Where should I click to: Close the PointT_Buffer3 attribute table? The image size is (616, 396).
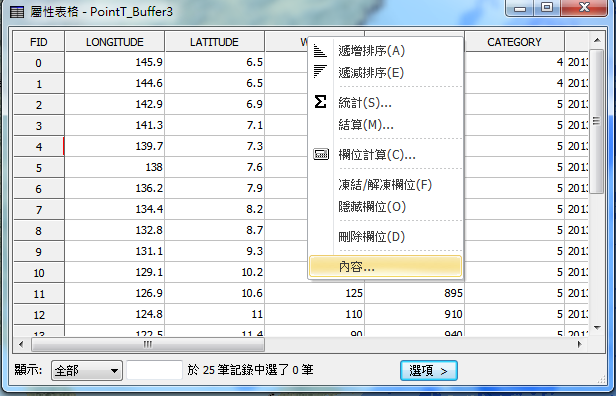click(x=584, y=8)
